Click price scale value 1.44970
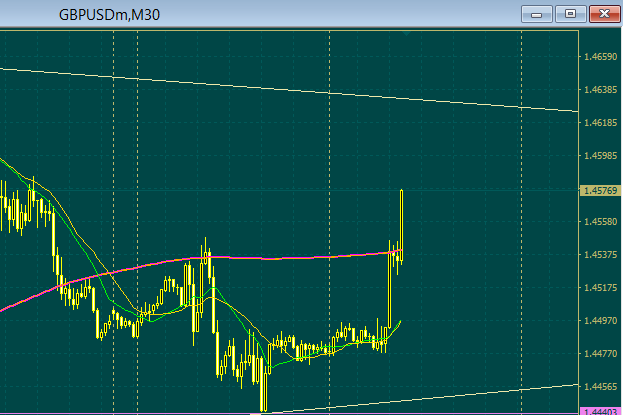Screen dimensions: 623x415 coord(600,320)
